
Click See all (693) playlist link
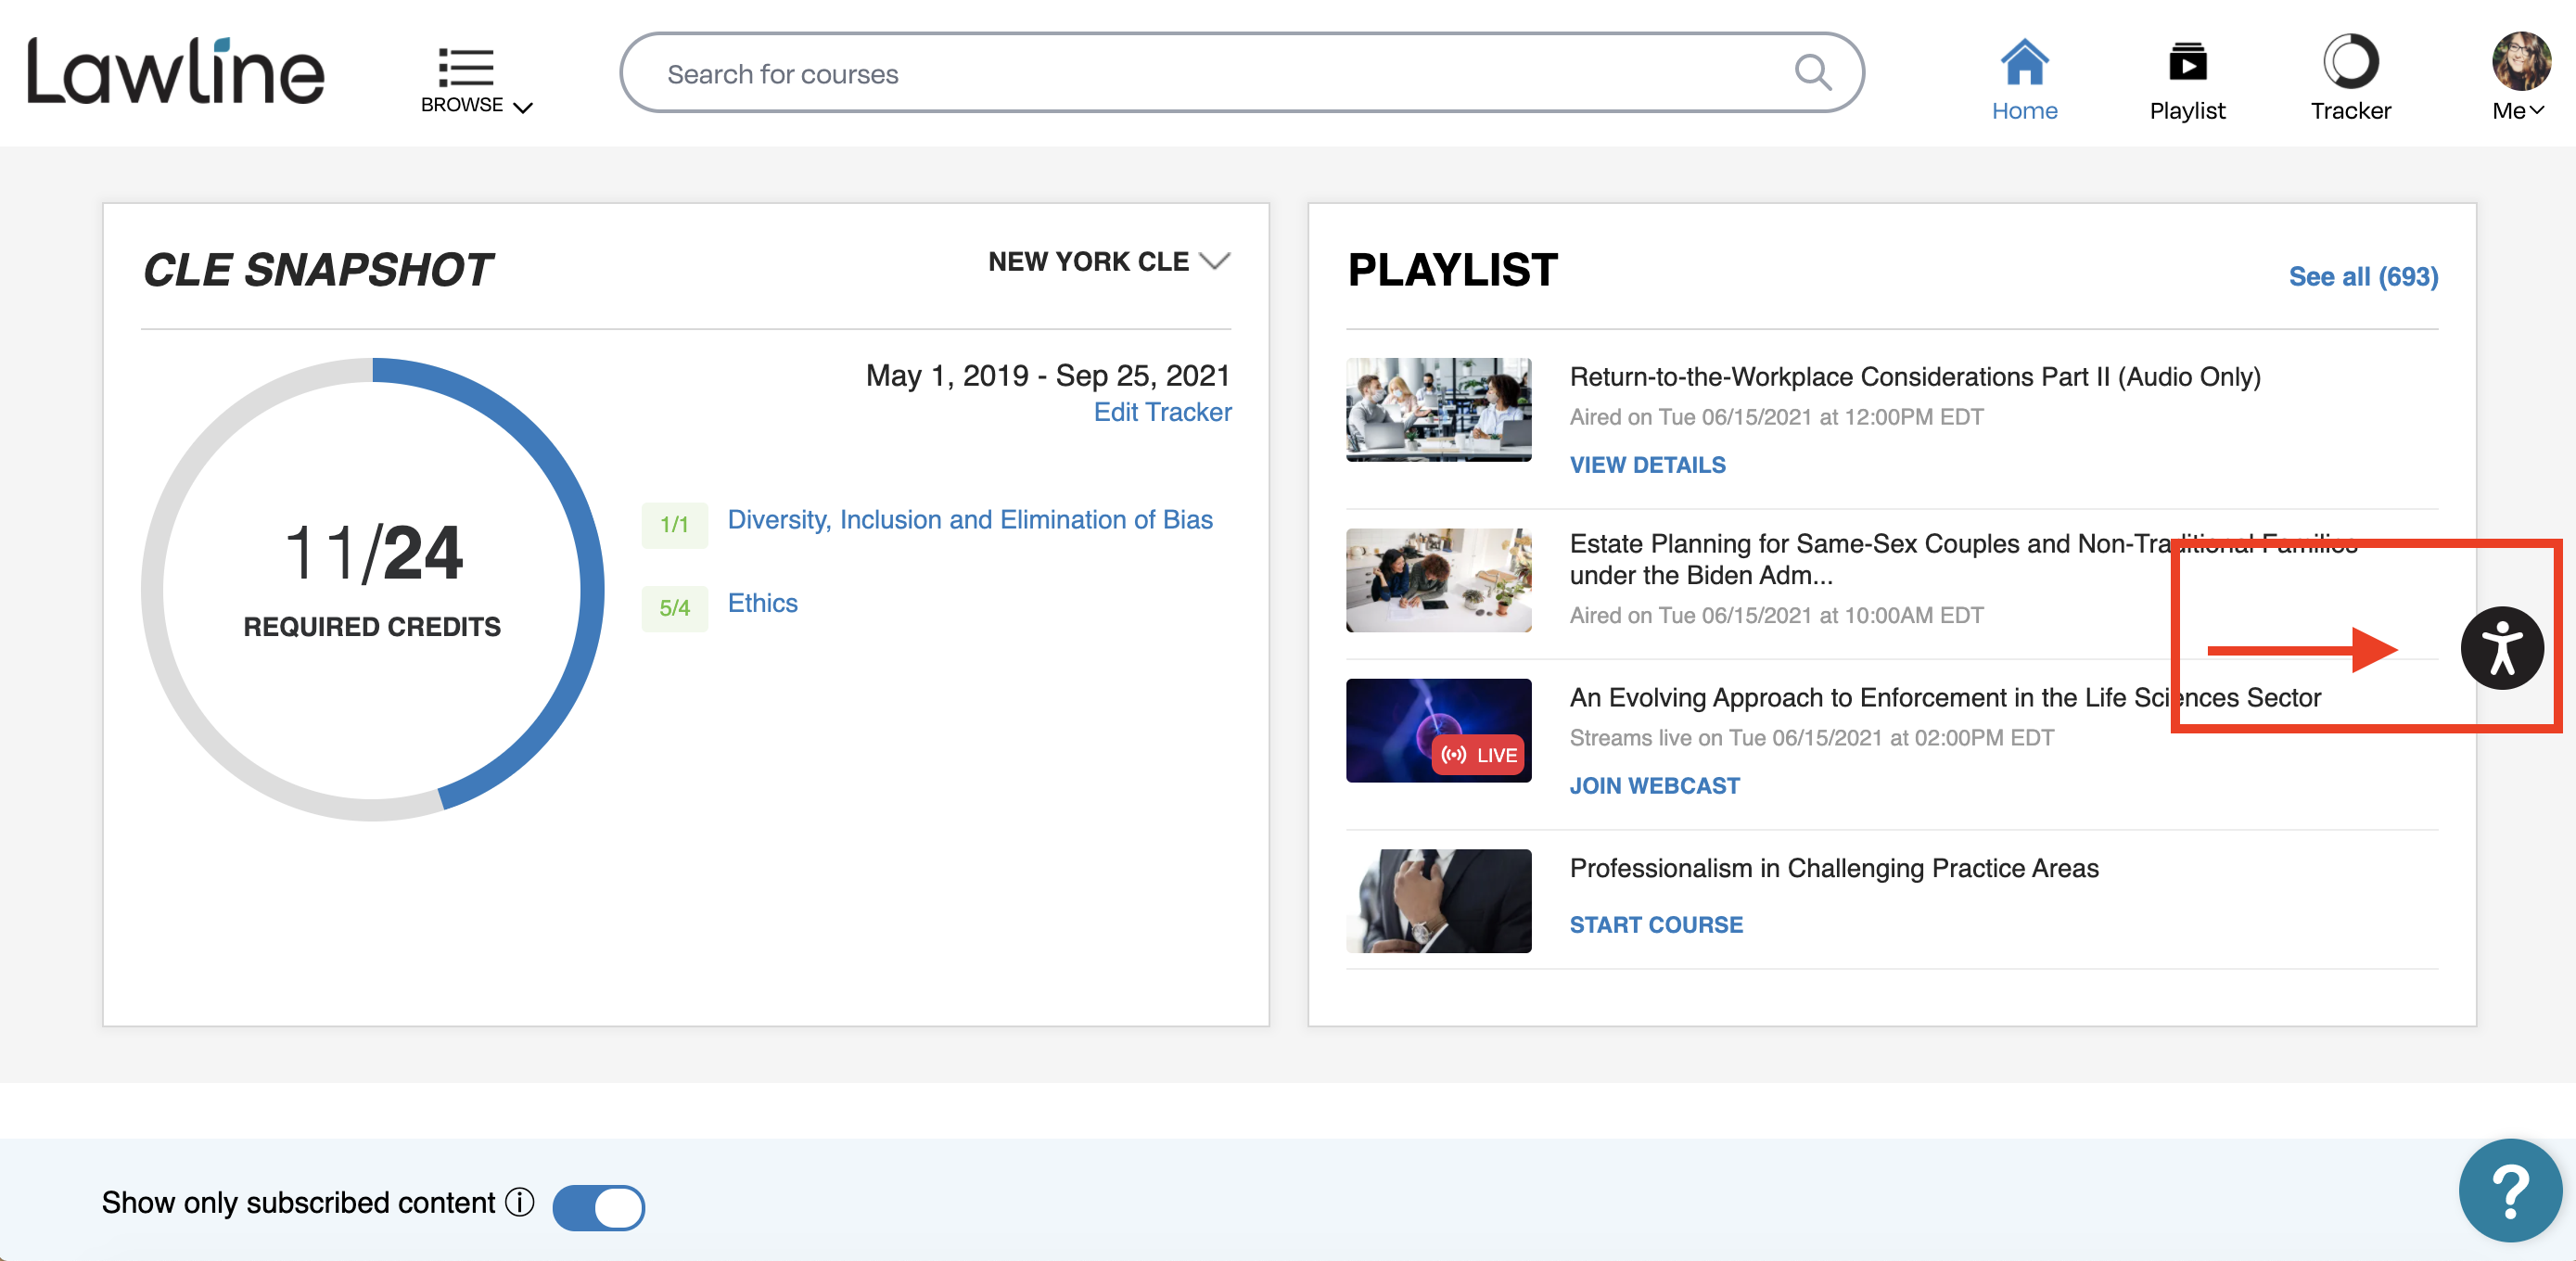click(x=2363, y=277)
